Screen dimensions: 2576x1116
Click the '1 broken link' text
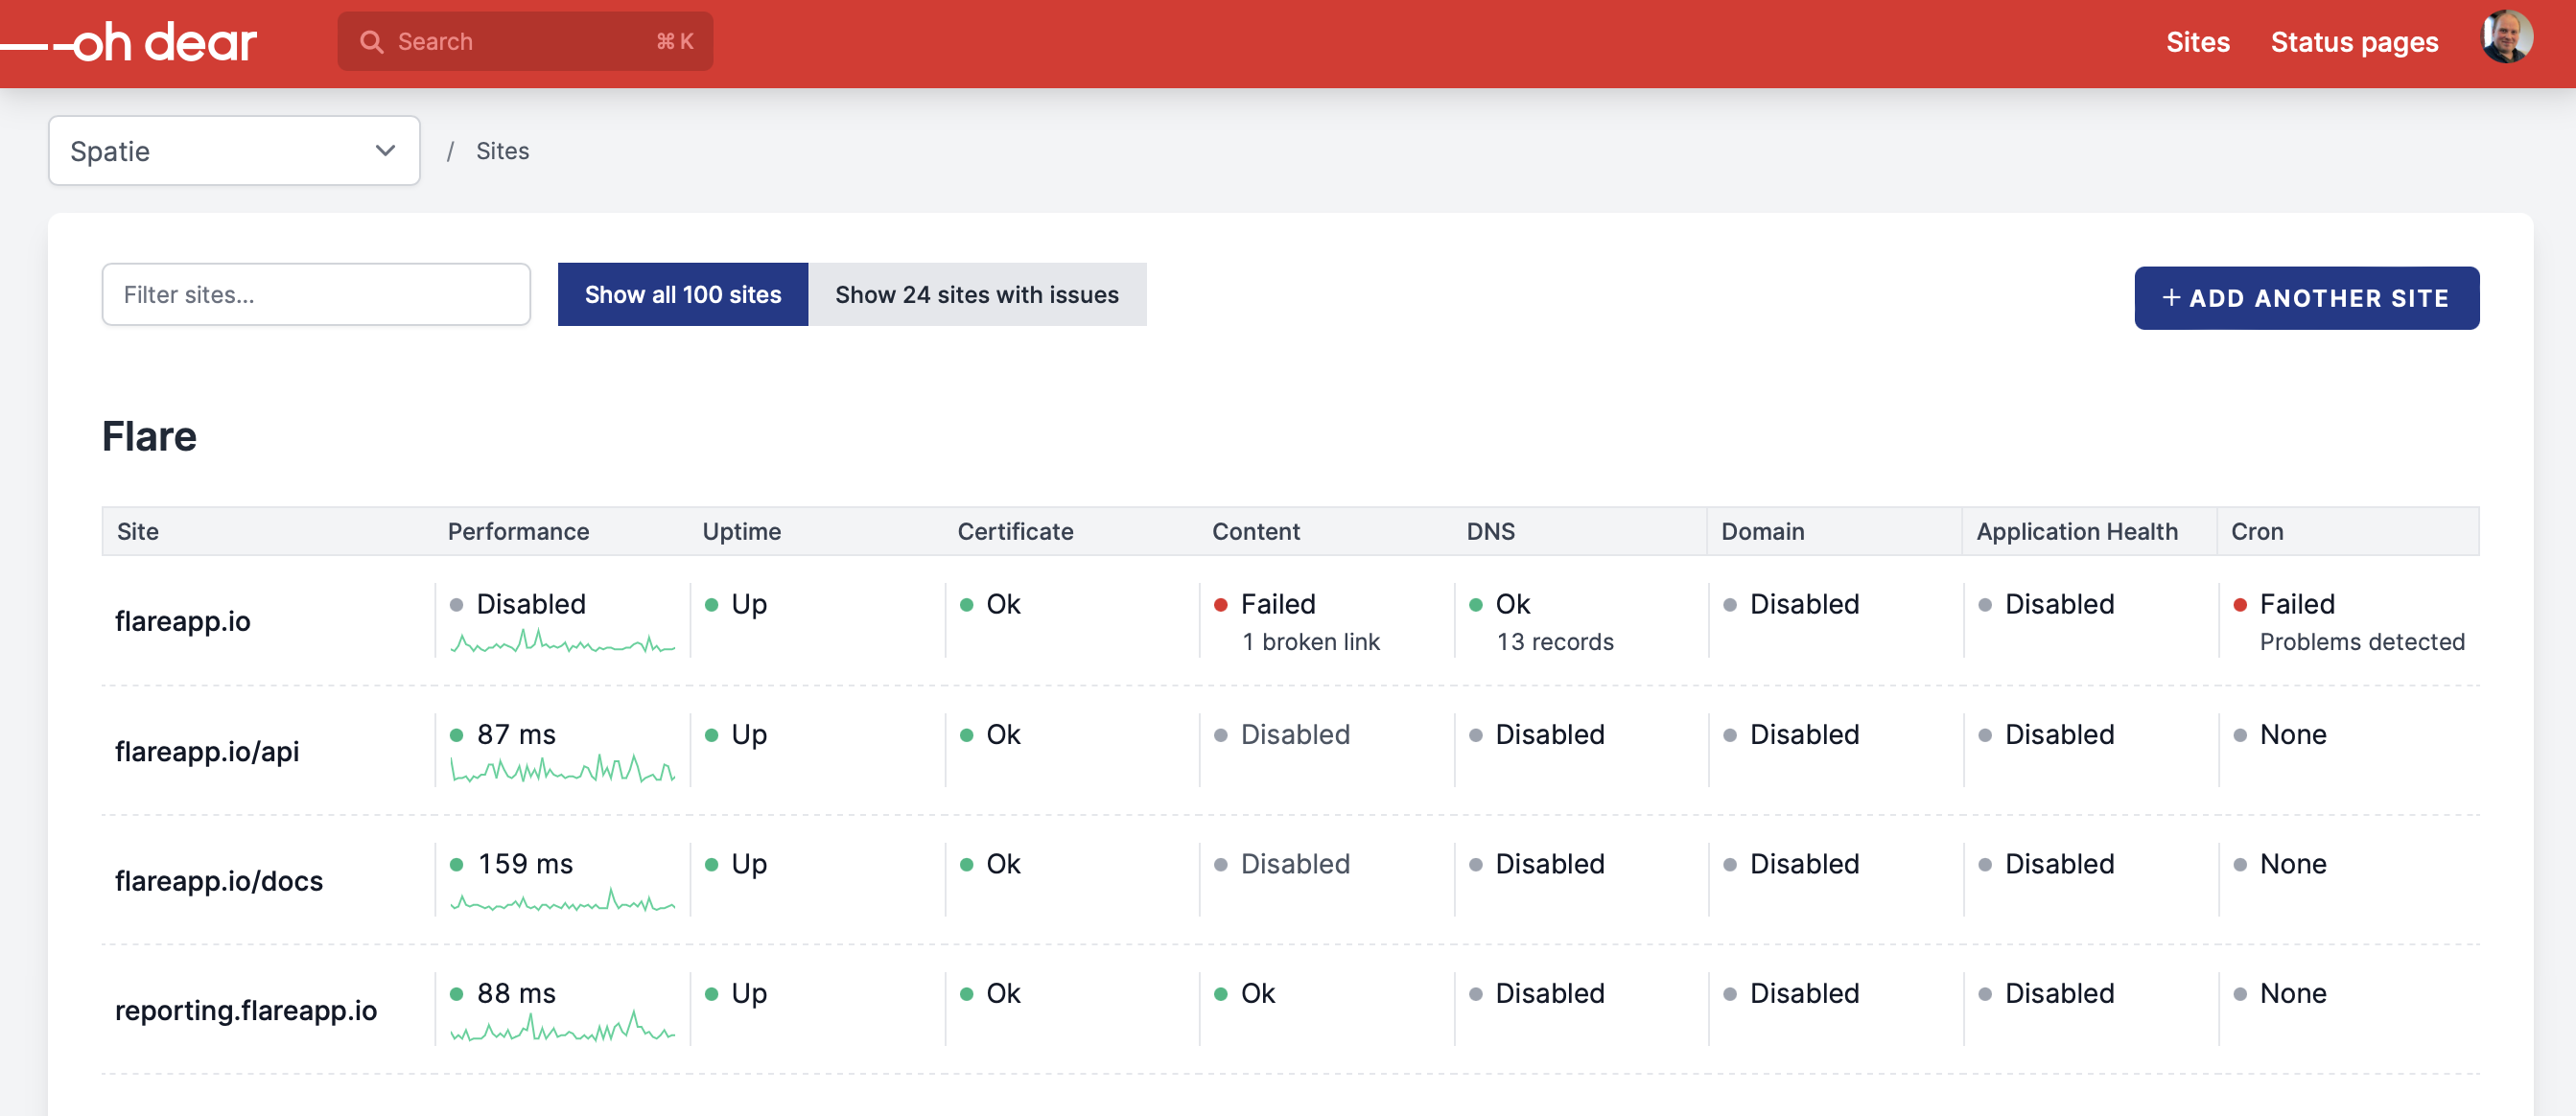click(1310, 642)
